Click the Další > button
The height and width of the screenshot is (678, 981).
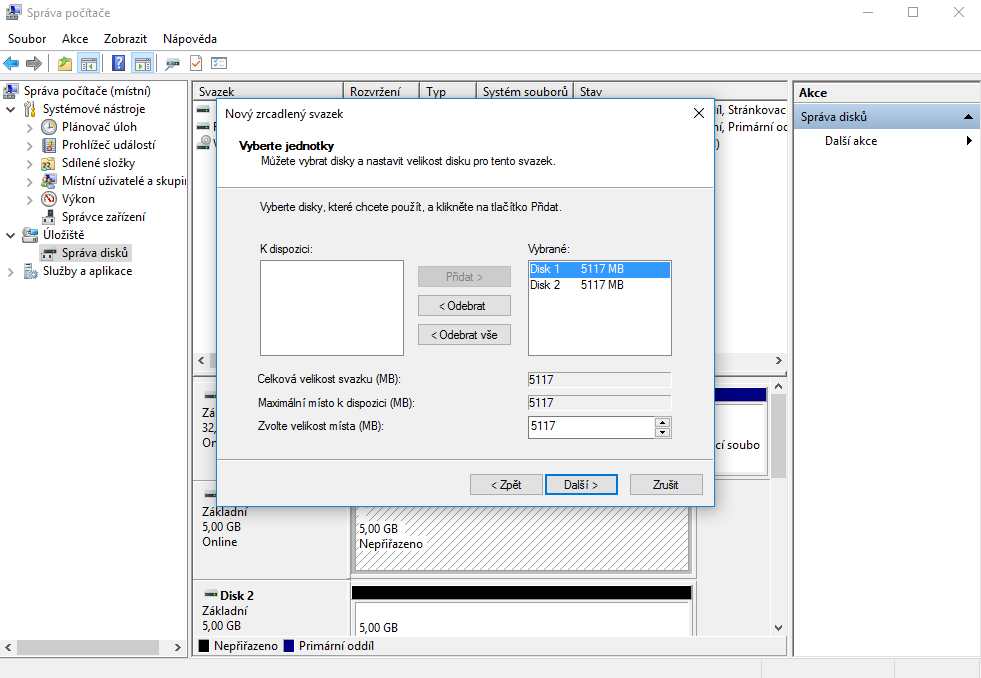pyautogui.click(x=581, y=484)
